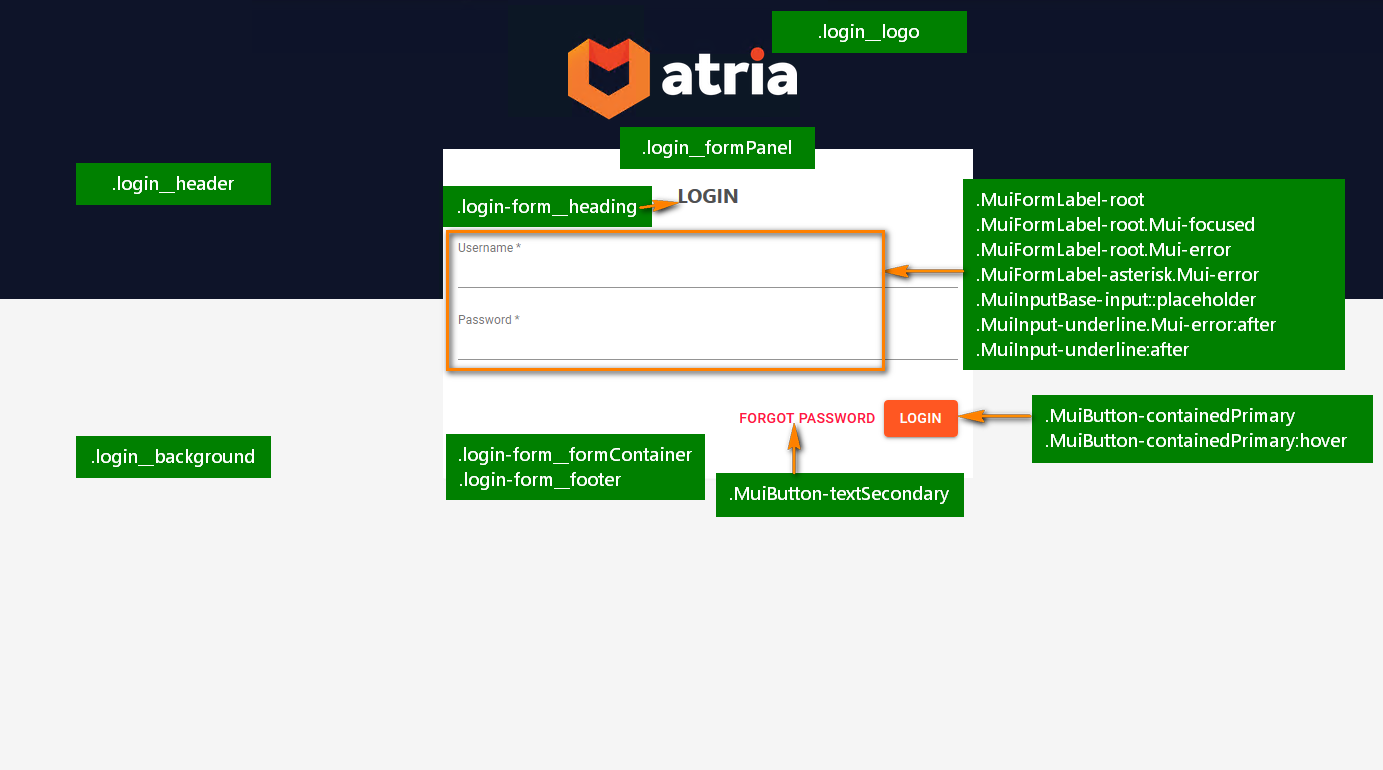
Task: Click the white atria wordmark text
Action: tap(730, 76)
